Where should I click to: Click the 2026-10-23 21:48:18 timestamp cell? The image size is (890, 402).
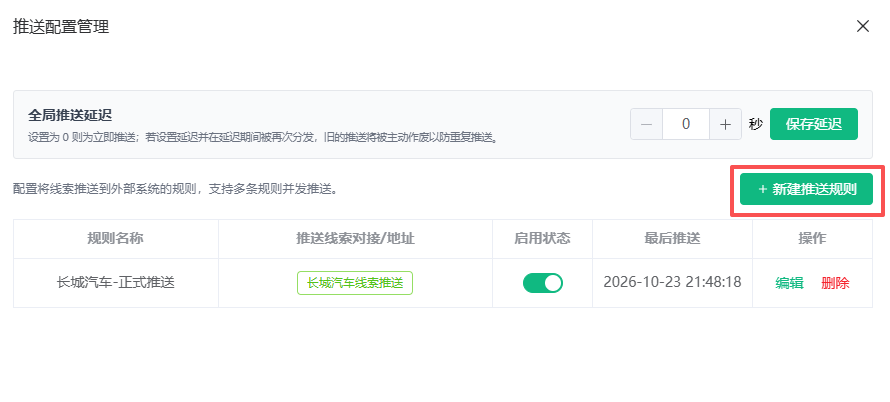click(x=672, y=282)
